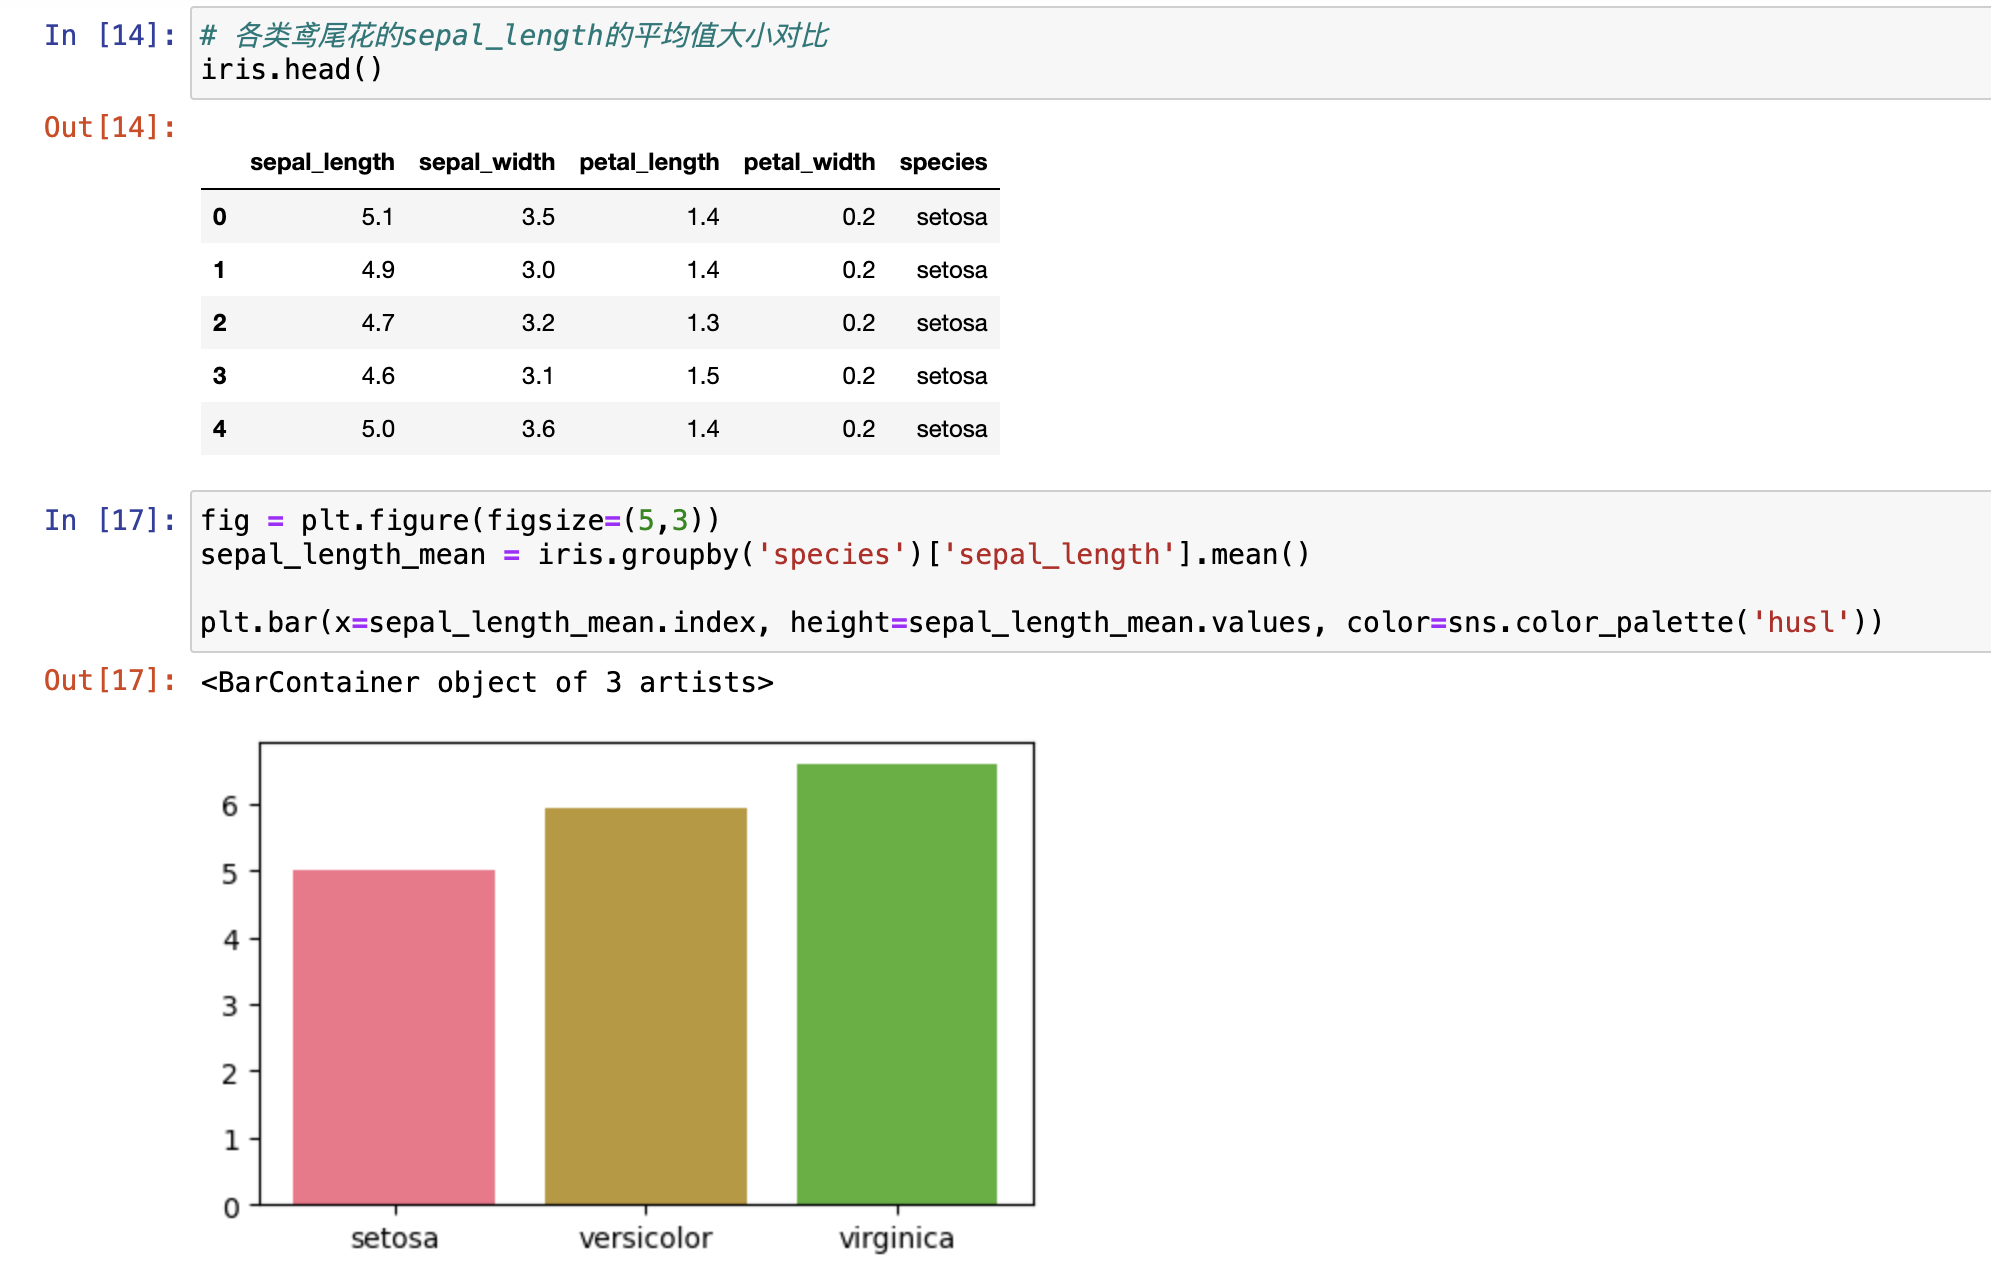
Task: Click the petal_length column header
Action: coord(649,162)
